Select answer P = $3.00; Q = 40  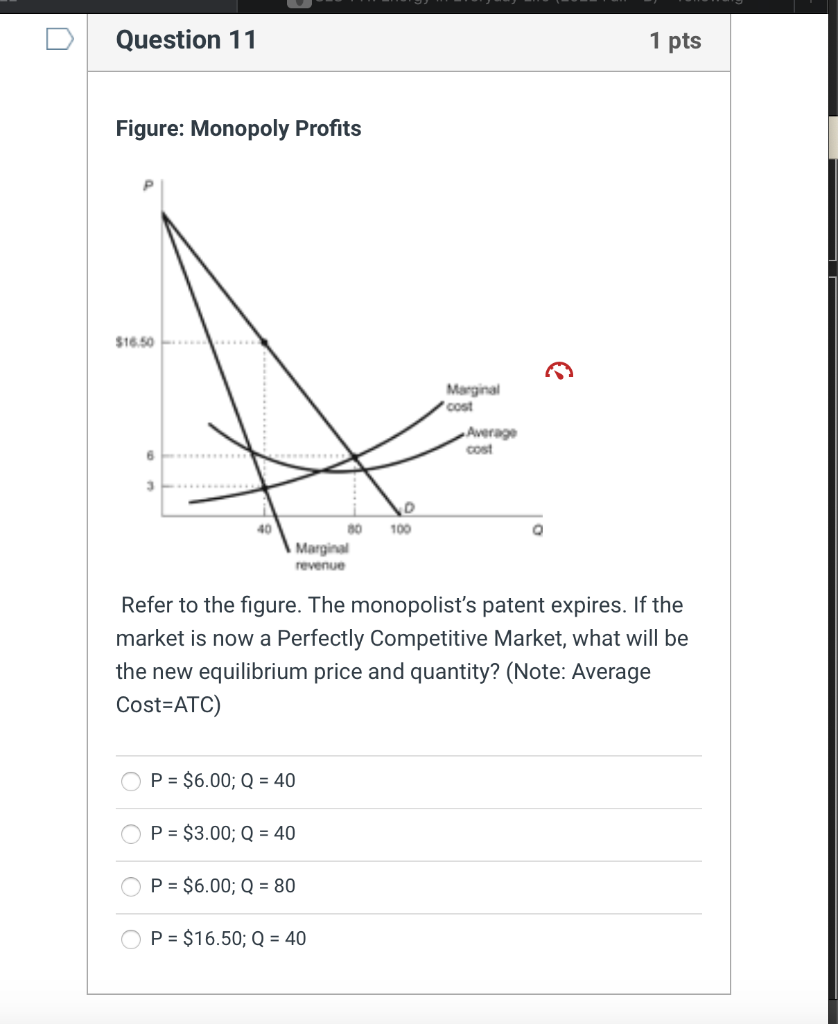pyautogui.click(x=130, y=833)
